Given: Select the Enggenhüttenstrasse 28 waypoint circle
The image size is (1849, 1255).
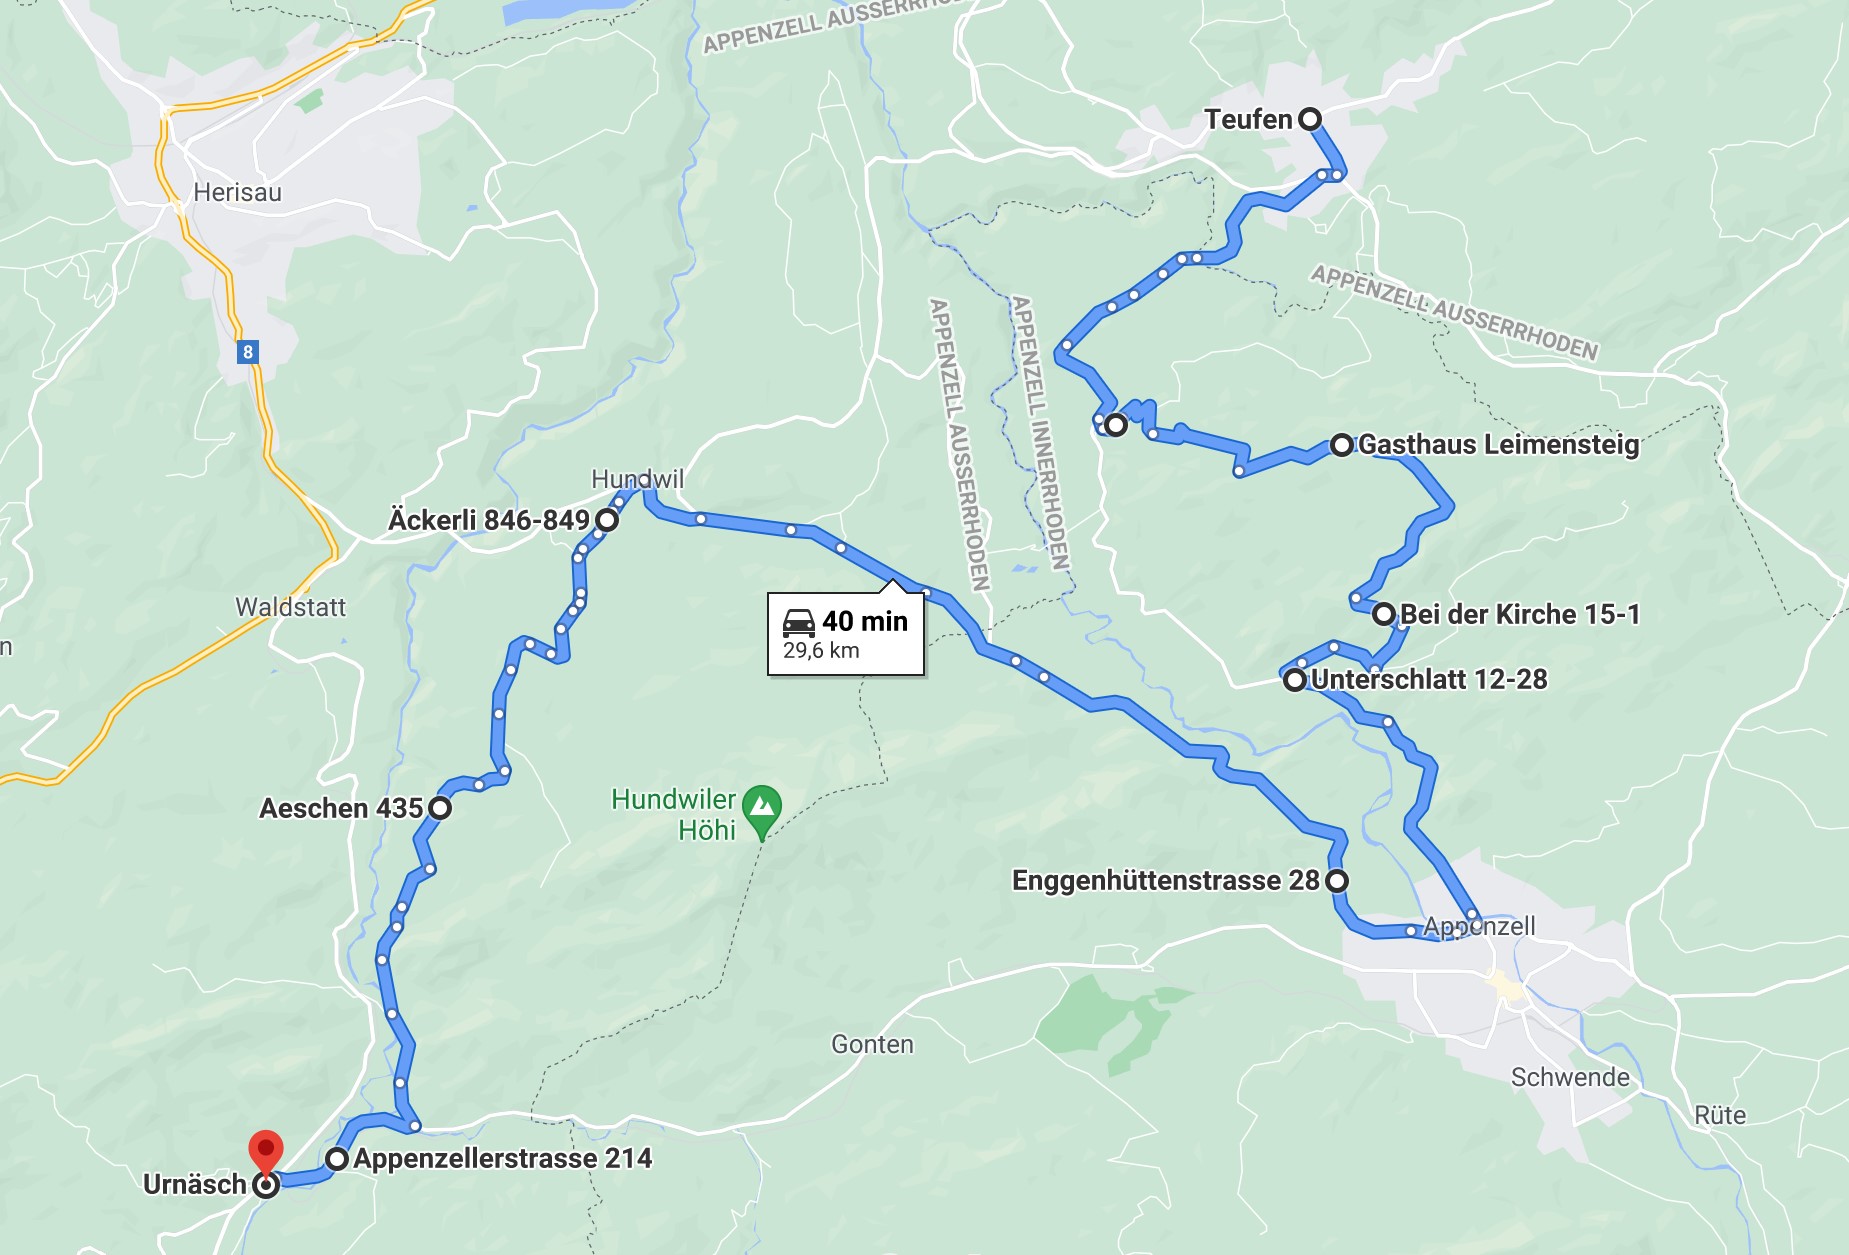Looking at the screenshot, I should pos(1337,881).
